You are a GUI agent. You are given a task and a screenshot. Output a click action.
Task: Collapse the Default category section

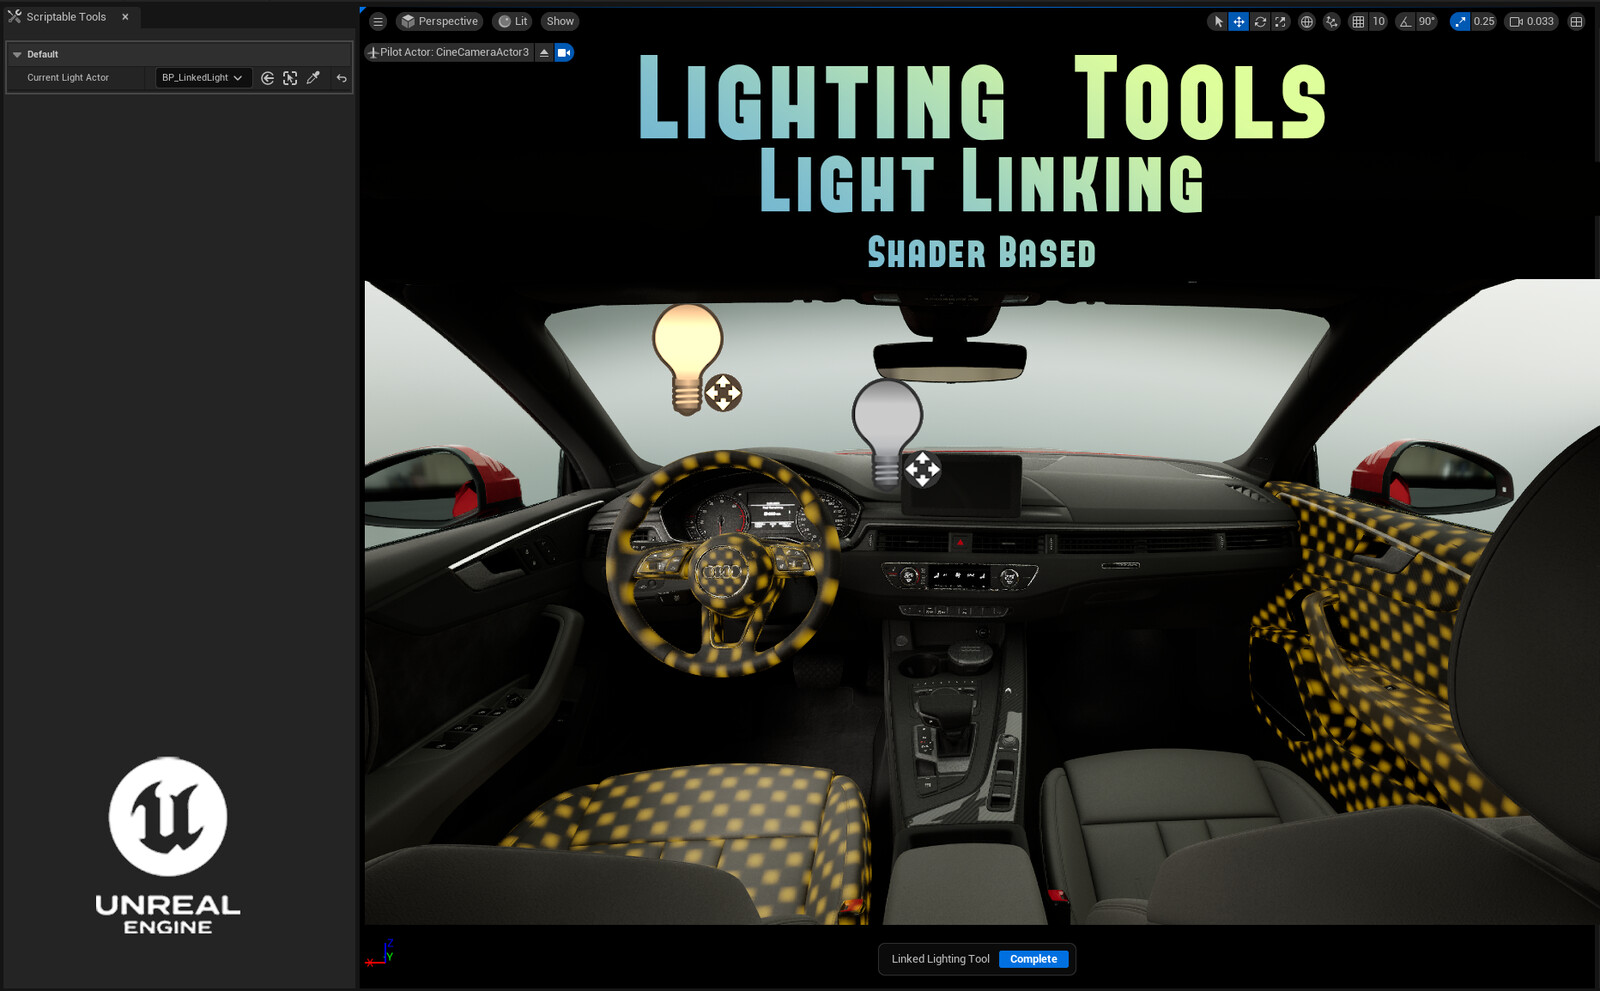point(17,54)
